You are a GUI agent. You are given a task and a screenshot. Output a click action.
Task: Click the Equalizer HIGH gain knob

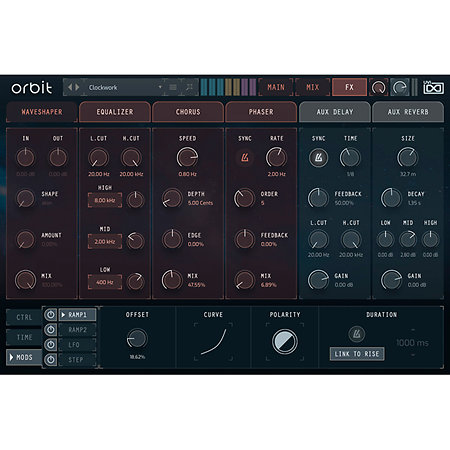pos(136,200)
